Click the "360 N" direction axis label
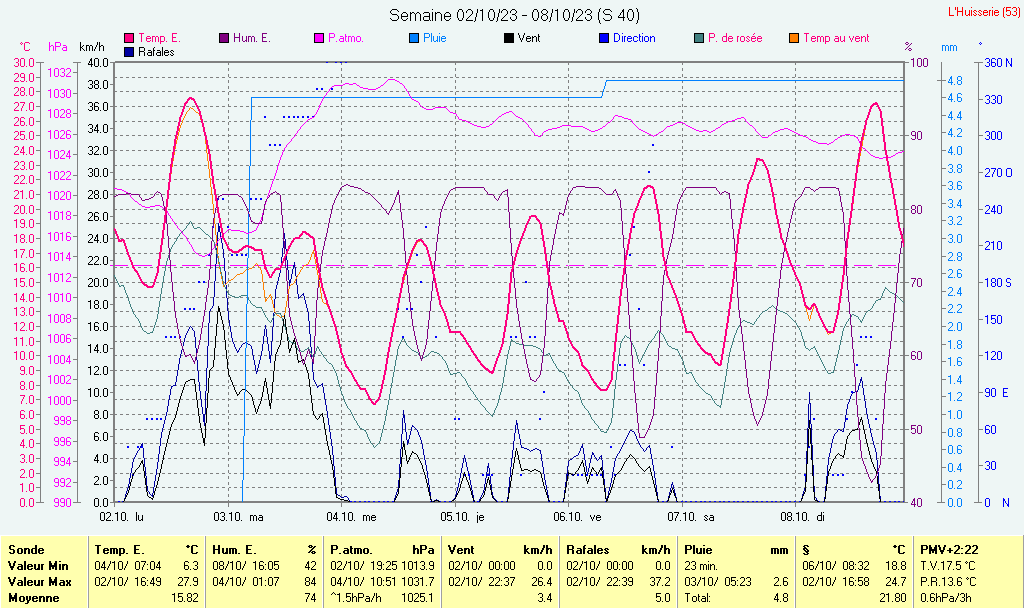 (x=999, y=63)
